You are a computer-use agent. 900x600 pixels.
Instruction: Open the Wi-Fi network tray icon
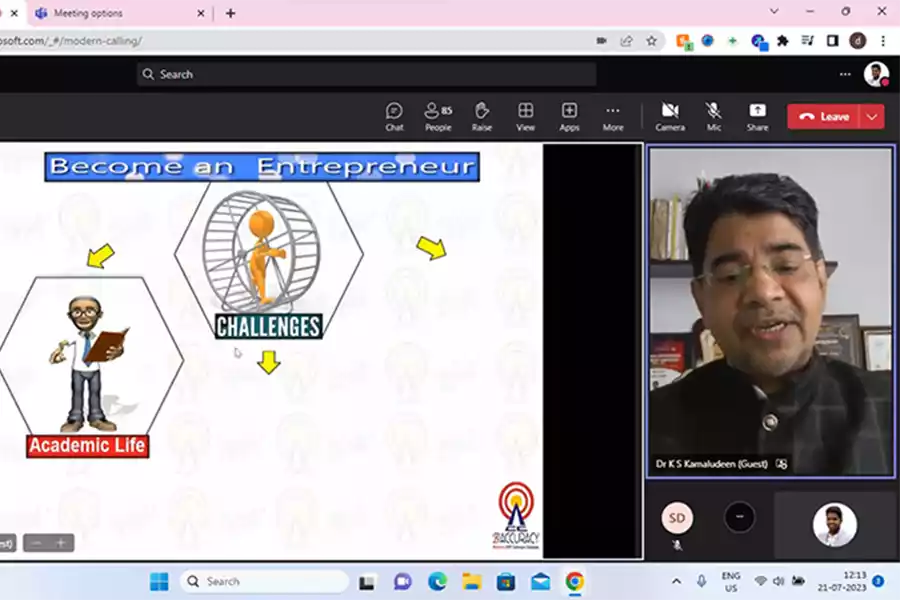pos(761,581)
